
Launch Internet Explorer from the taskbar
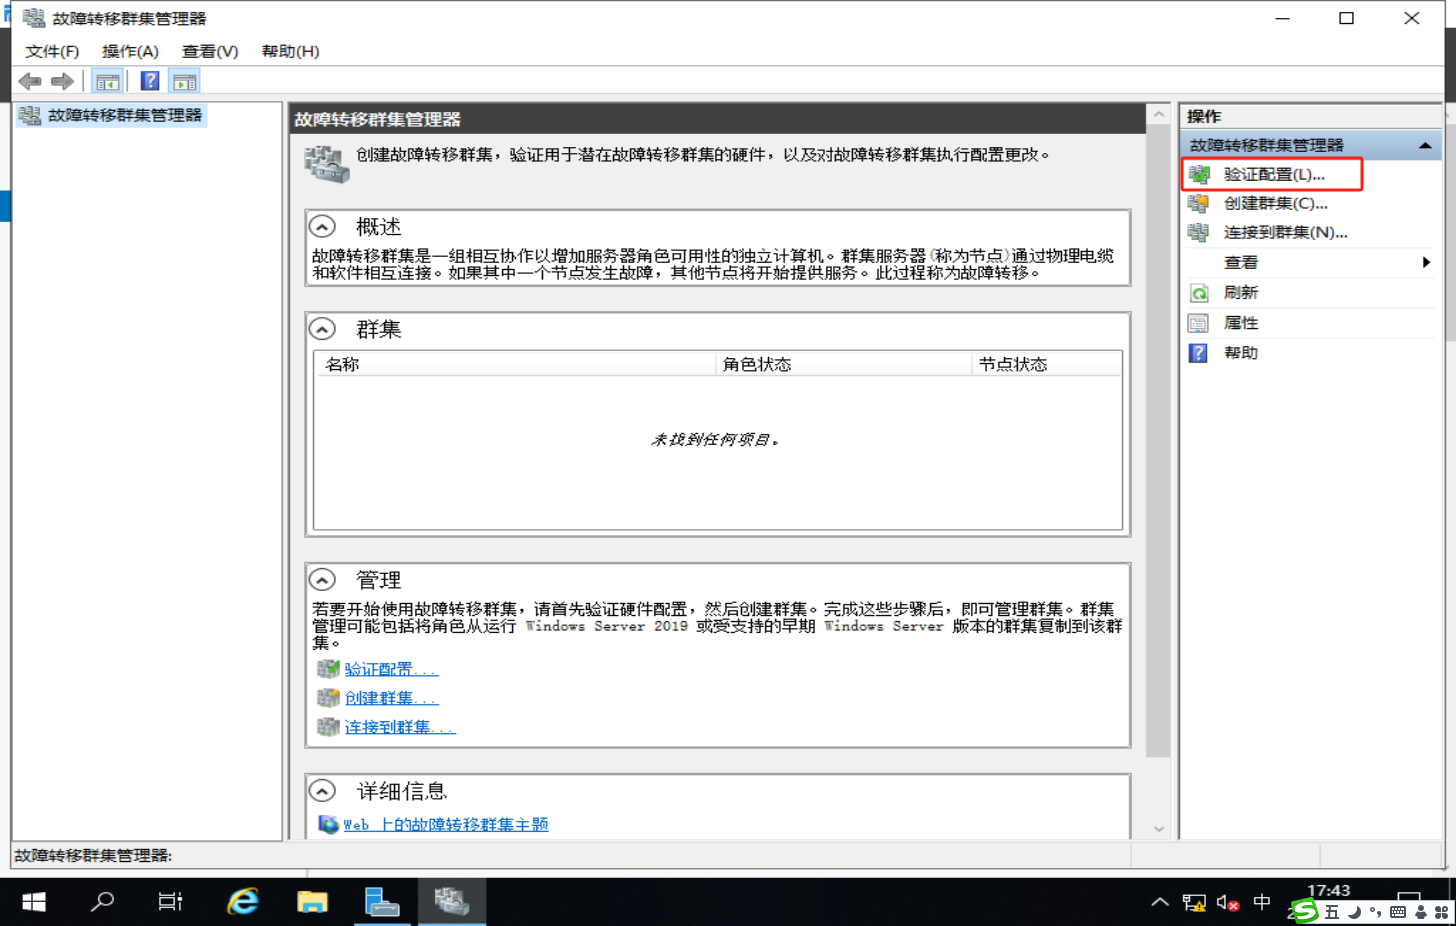pyautogui.click(x=241, y=901)
